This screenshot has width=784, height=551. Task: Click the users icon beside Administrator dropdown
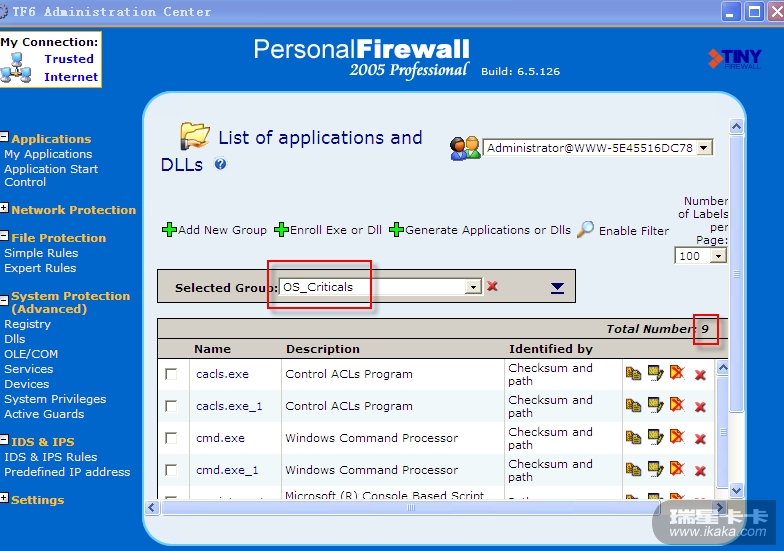pyautogui.click(x=465, y=148)
